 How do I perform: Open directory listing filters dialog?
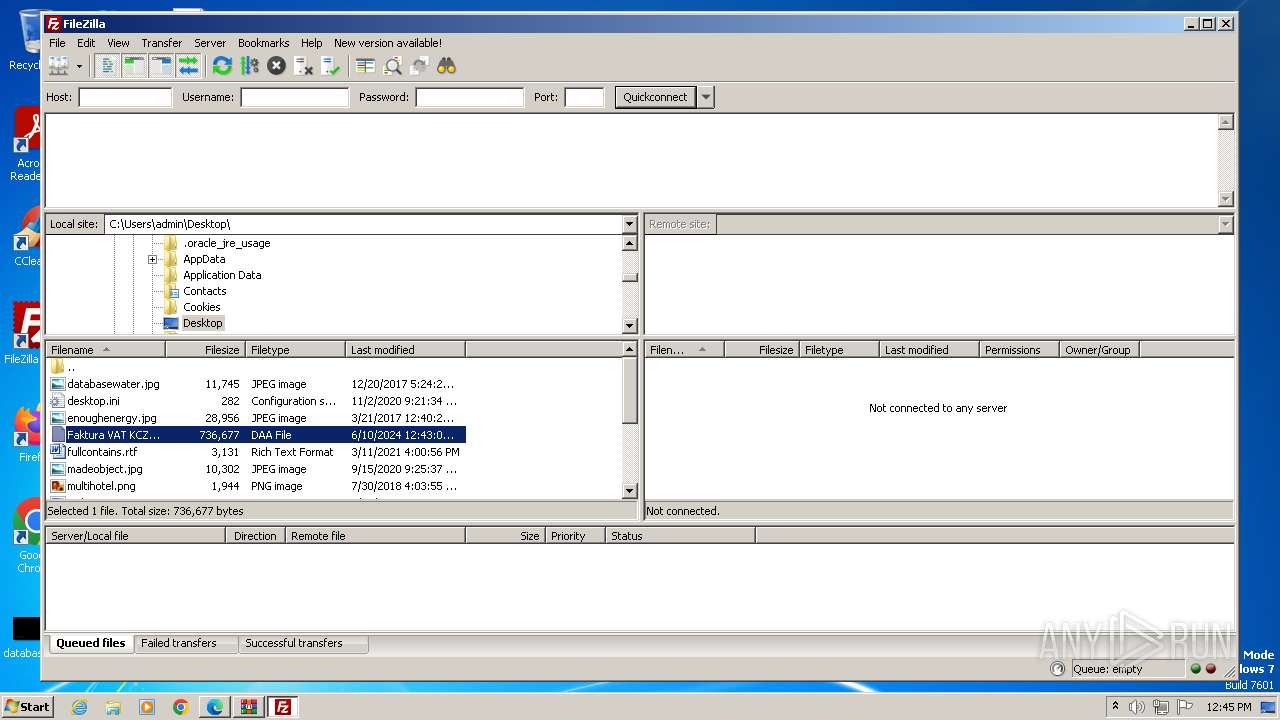click(x=365, y=66)
